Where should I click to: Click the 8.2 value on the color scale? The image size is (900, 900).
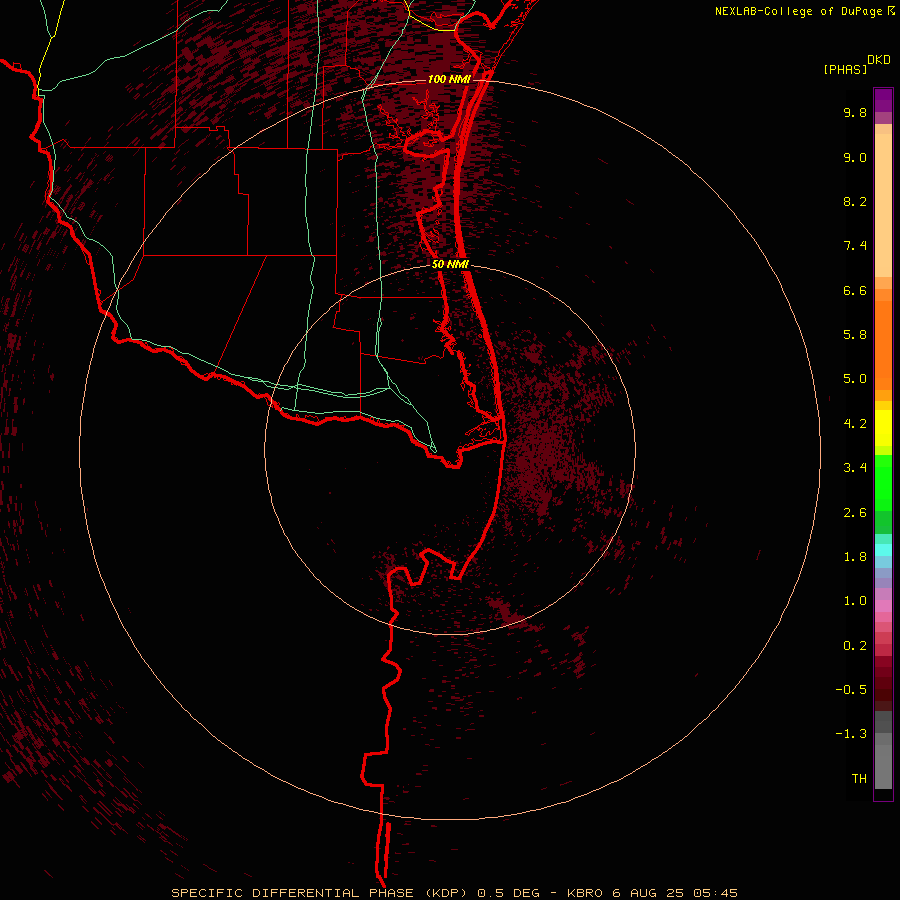[855, 201]
